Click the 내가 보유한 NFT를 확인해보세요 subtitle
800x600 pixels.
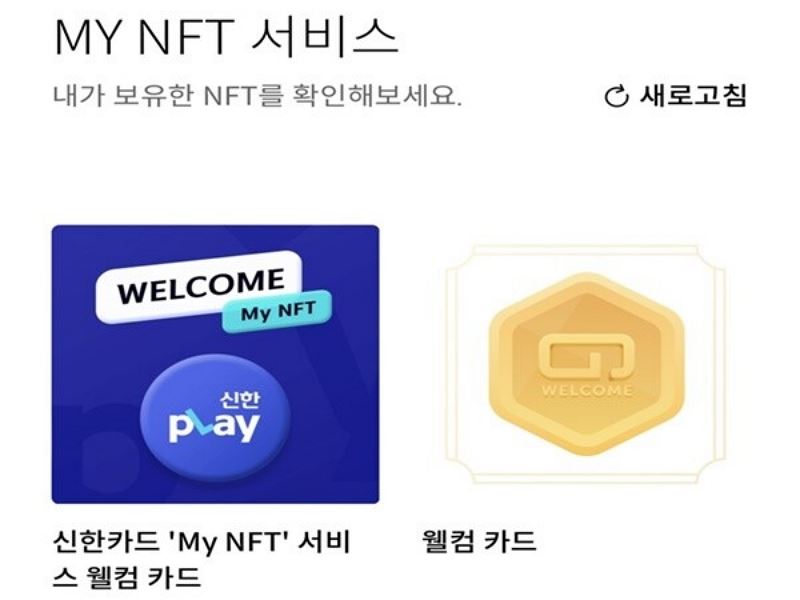pyautogui.click(x=257, y=95)
